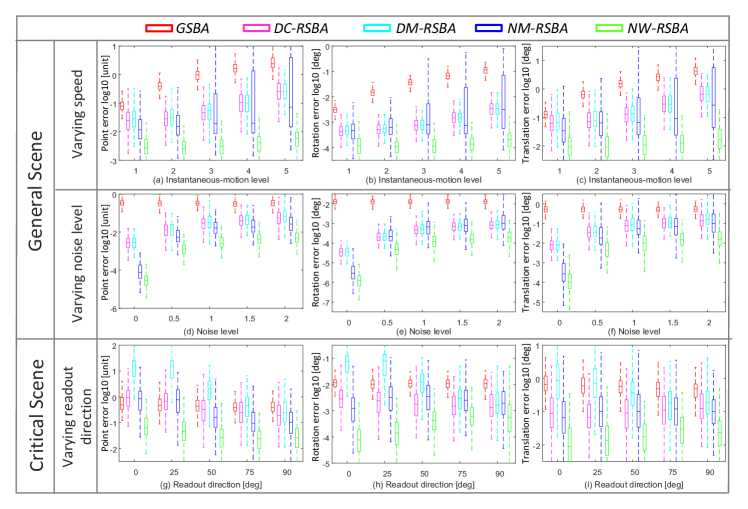This screenshot has height=509, width=748.
Task: Click caption (e) Noise level
Action: (x=423, y=331)
